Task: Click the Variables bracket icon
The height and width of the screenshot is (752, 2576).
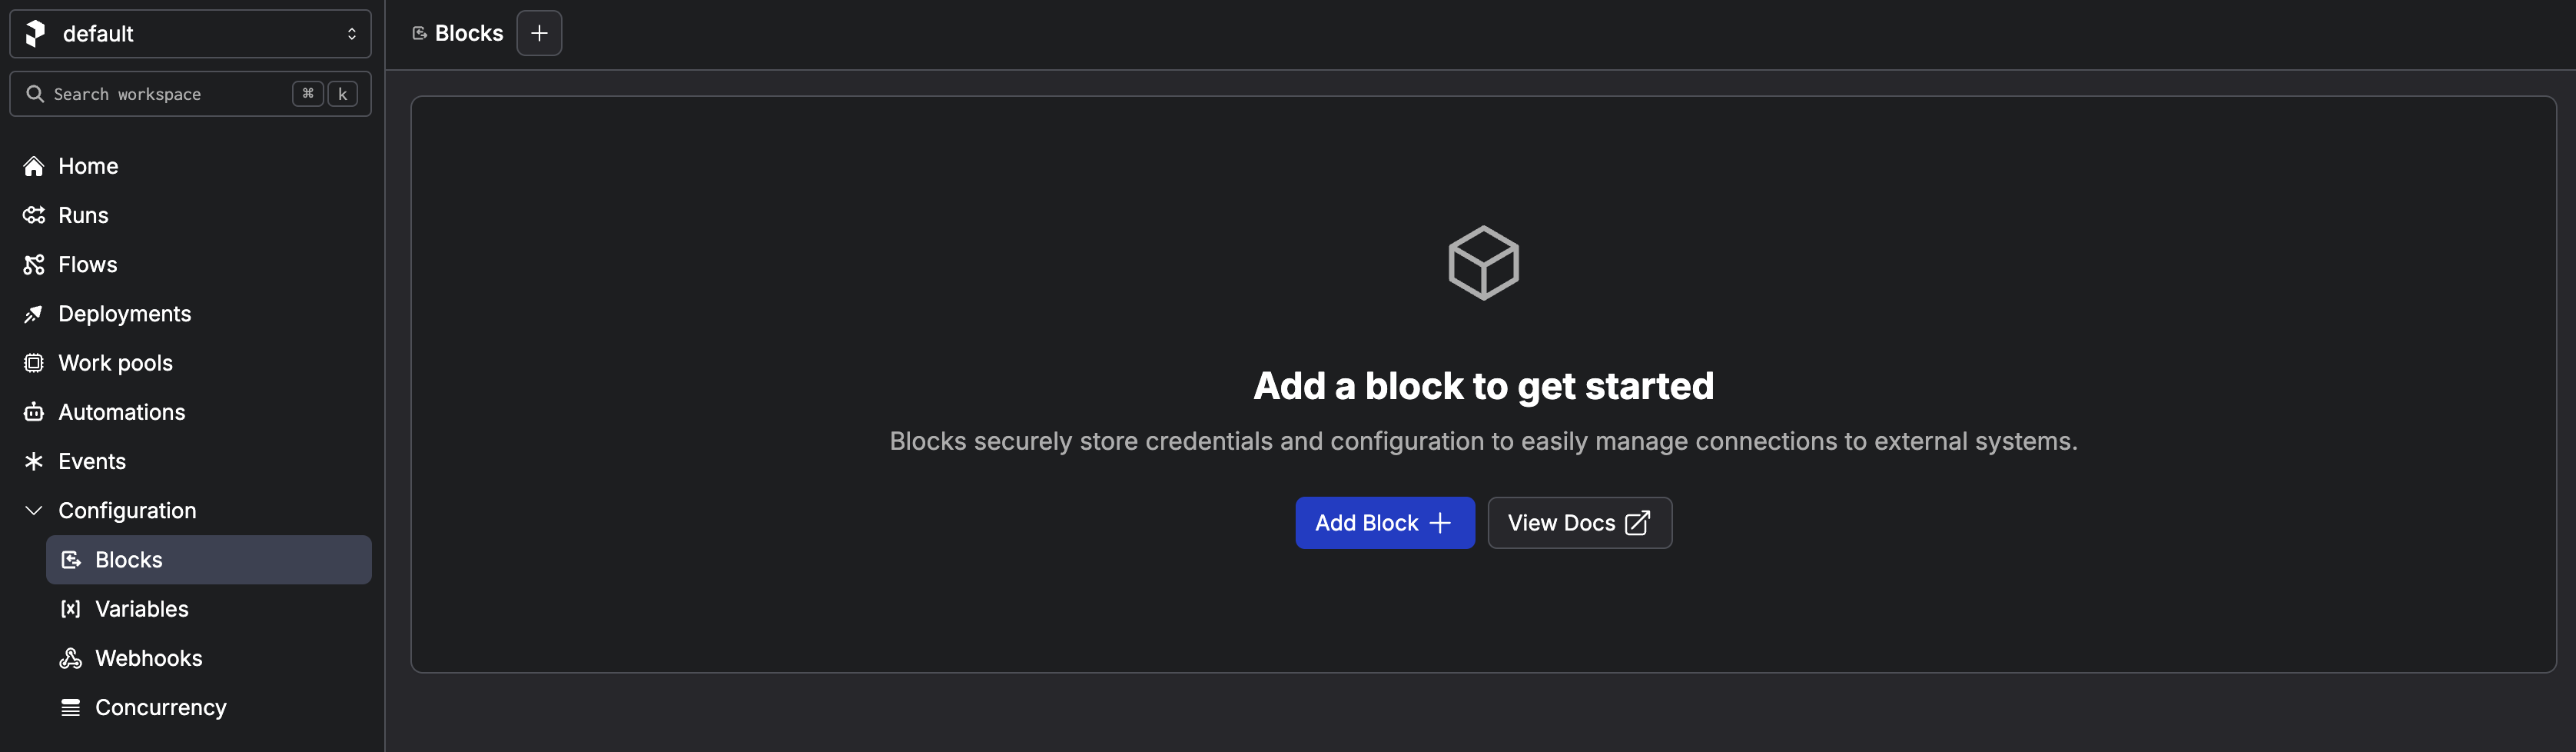Action: 71,609
